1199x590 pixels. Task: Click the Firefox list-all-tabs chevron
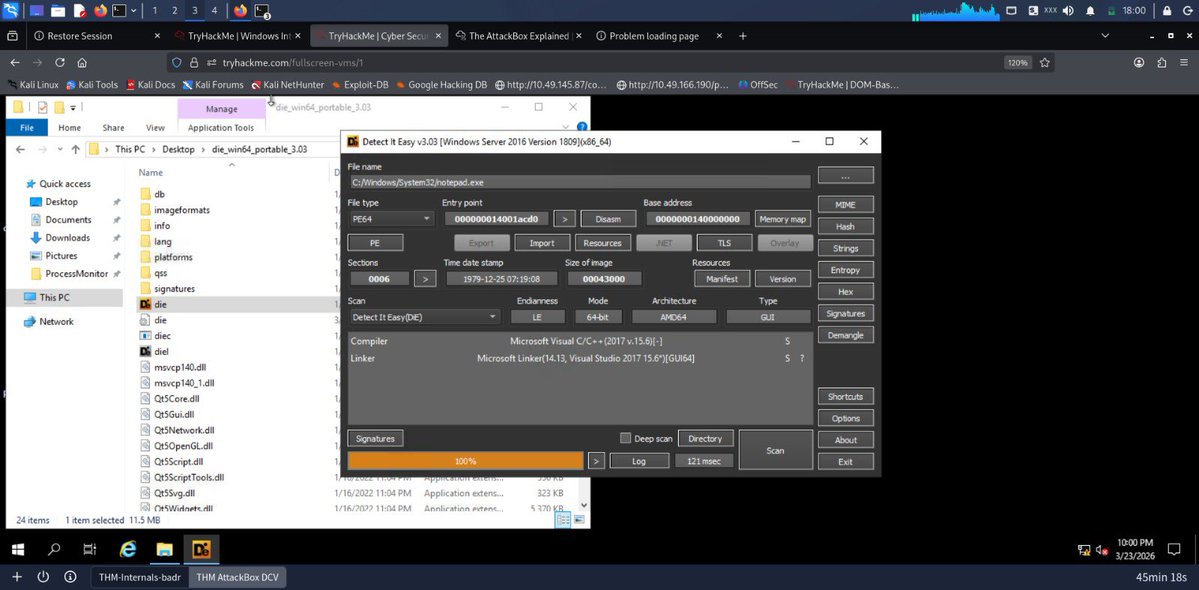coord(1106,36)
